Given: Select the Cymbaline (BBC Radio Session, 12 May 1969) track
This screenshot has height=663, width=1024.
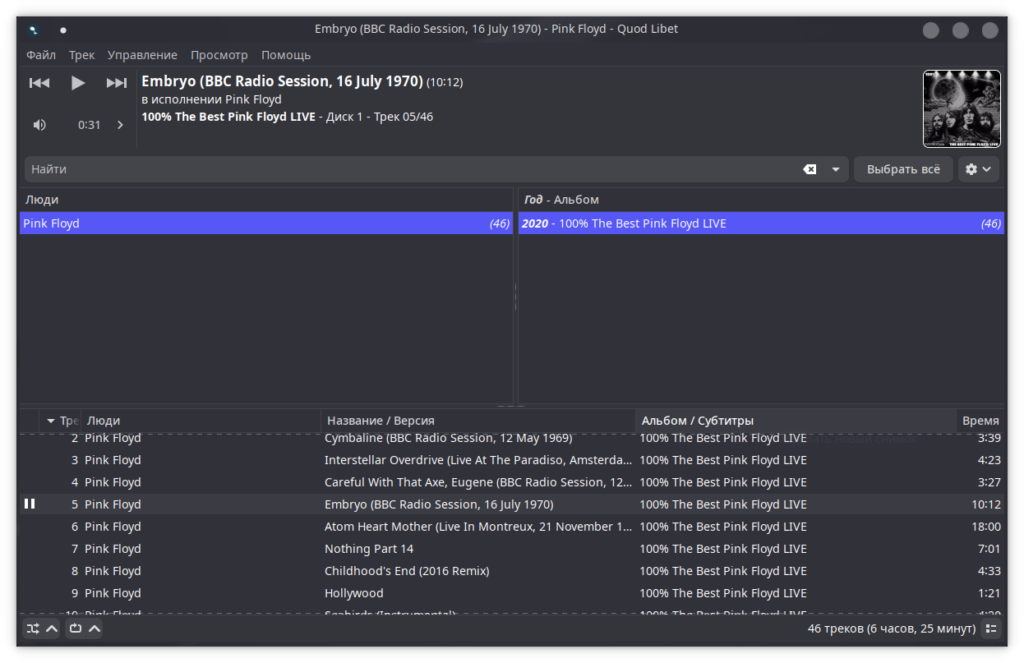Looking at the screenshot, I should pos(511,438).
